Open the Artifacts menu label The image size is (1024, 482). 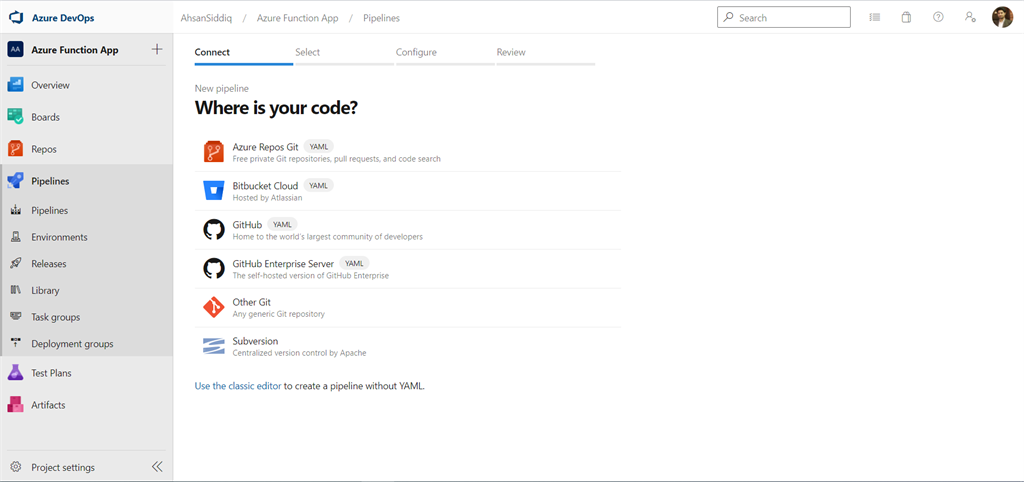tap(48, 405)
